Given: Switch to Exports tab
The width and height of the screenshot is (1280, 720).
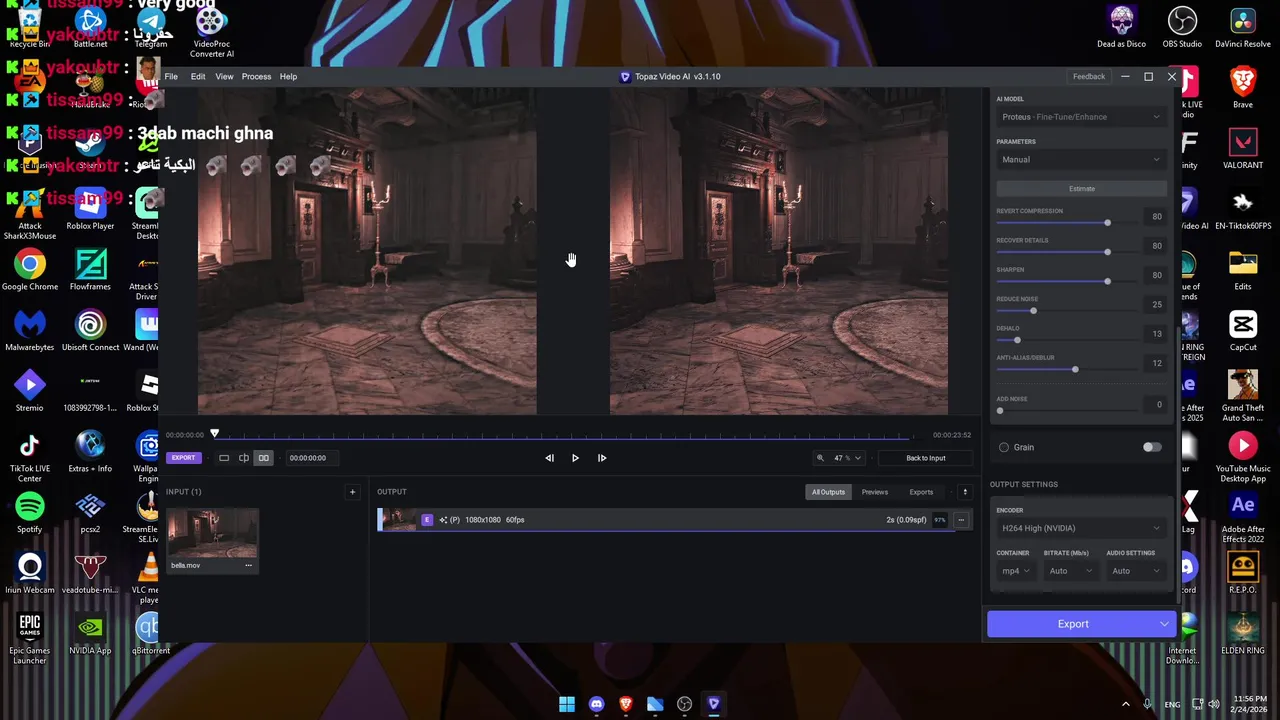Looking at the screenshot, I should [x=921, y=492].
